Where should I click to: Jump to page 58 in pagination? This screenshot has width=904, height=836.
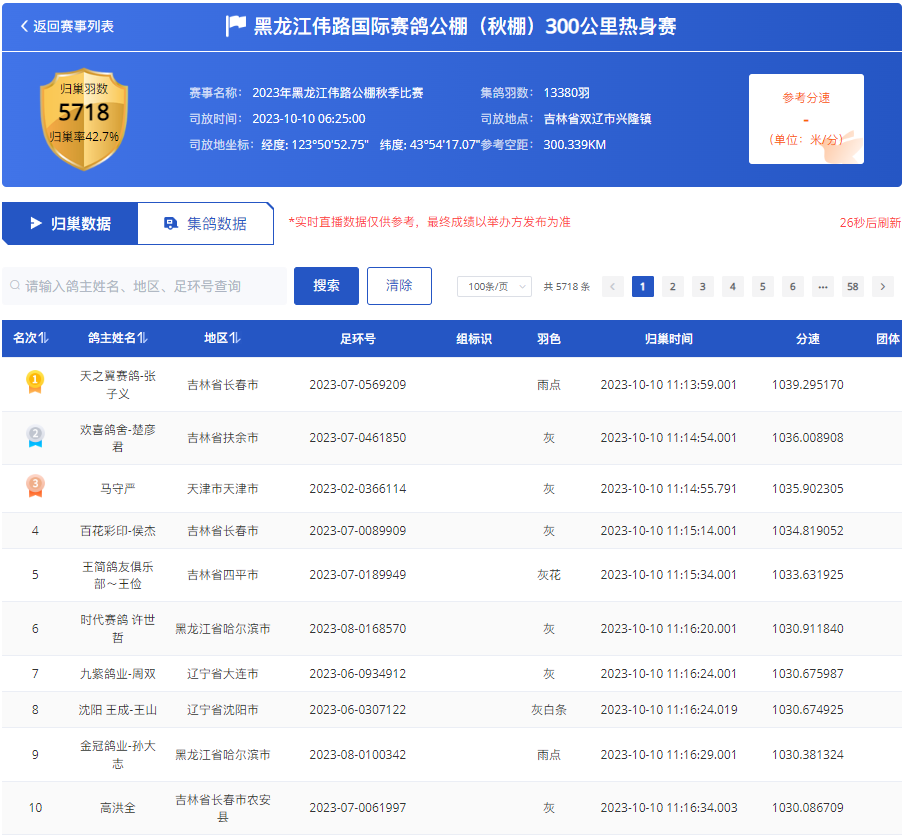coord(852,287)
